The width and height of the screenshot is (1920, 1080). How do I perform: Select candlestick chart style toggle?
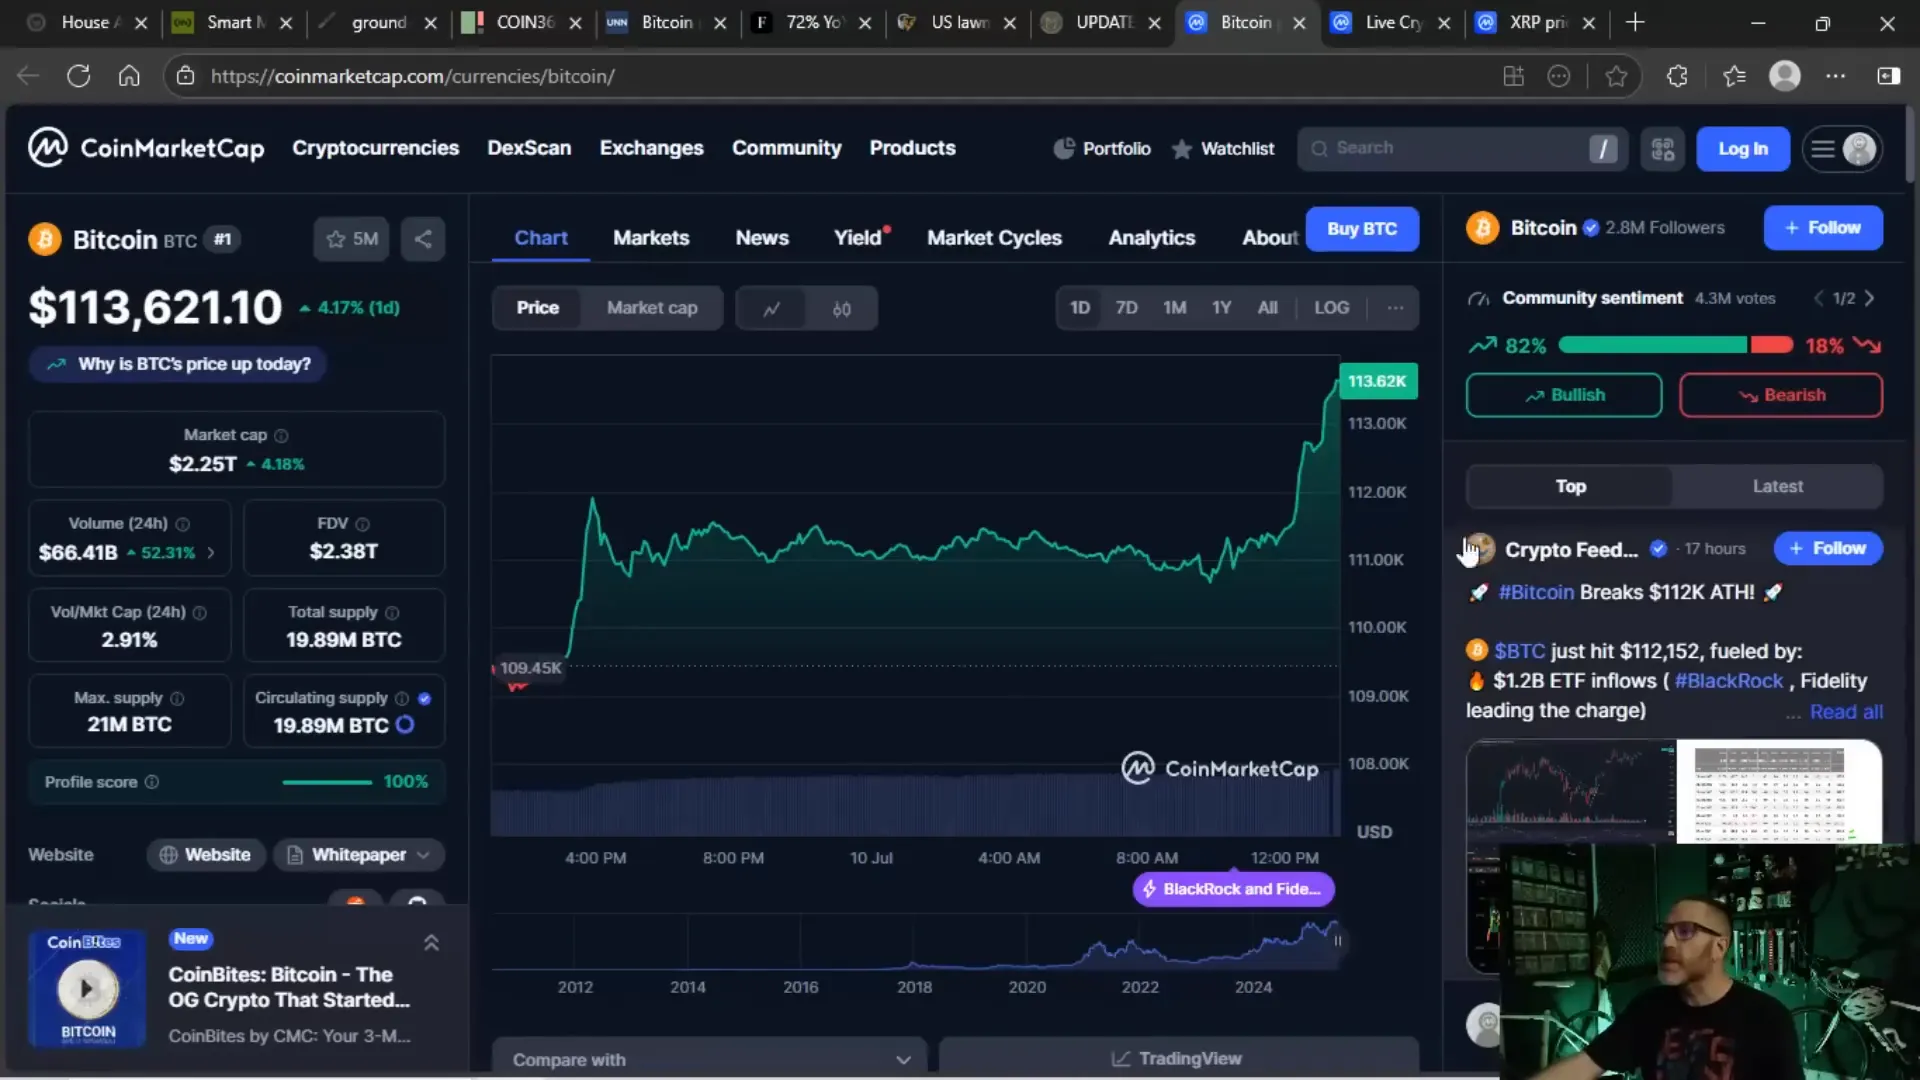(x=841, y=309)
